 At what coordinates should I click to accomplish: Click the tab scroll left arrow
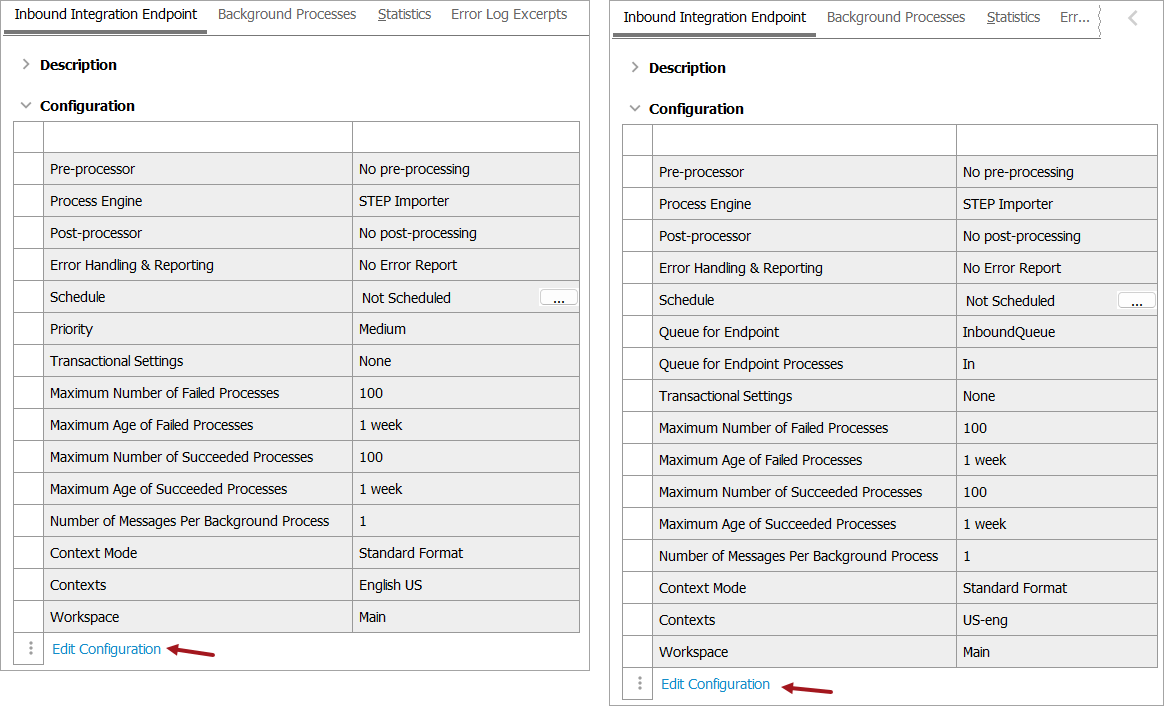1132,18
